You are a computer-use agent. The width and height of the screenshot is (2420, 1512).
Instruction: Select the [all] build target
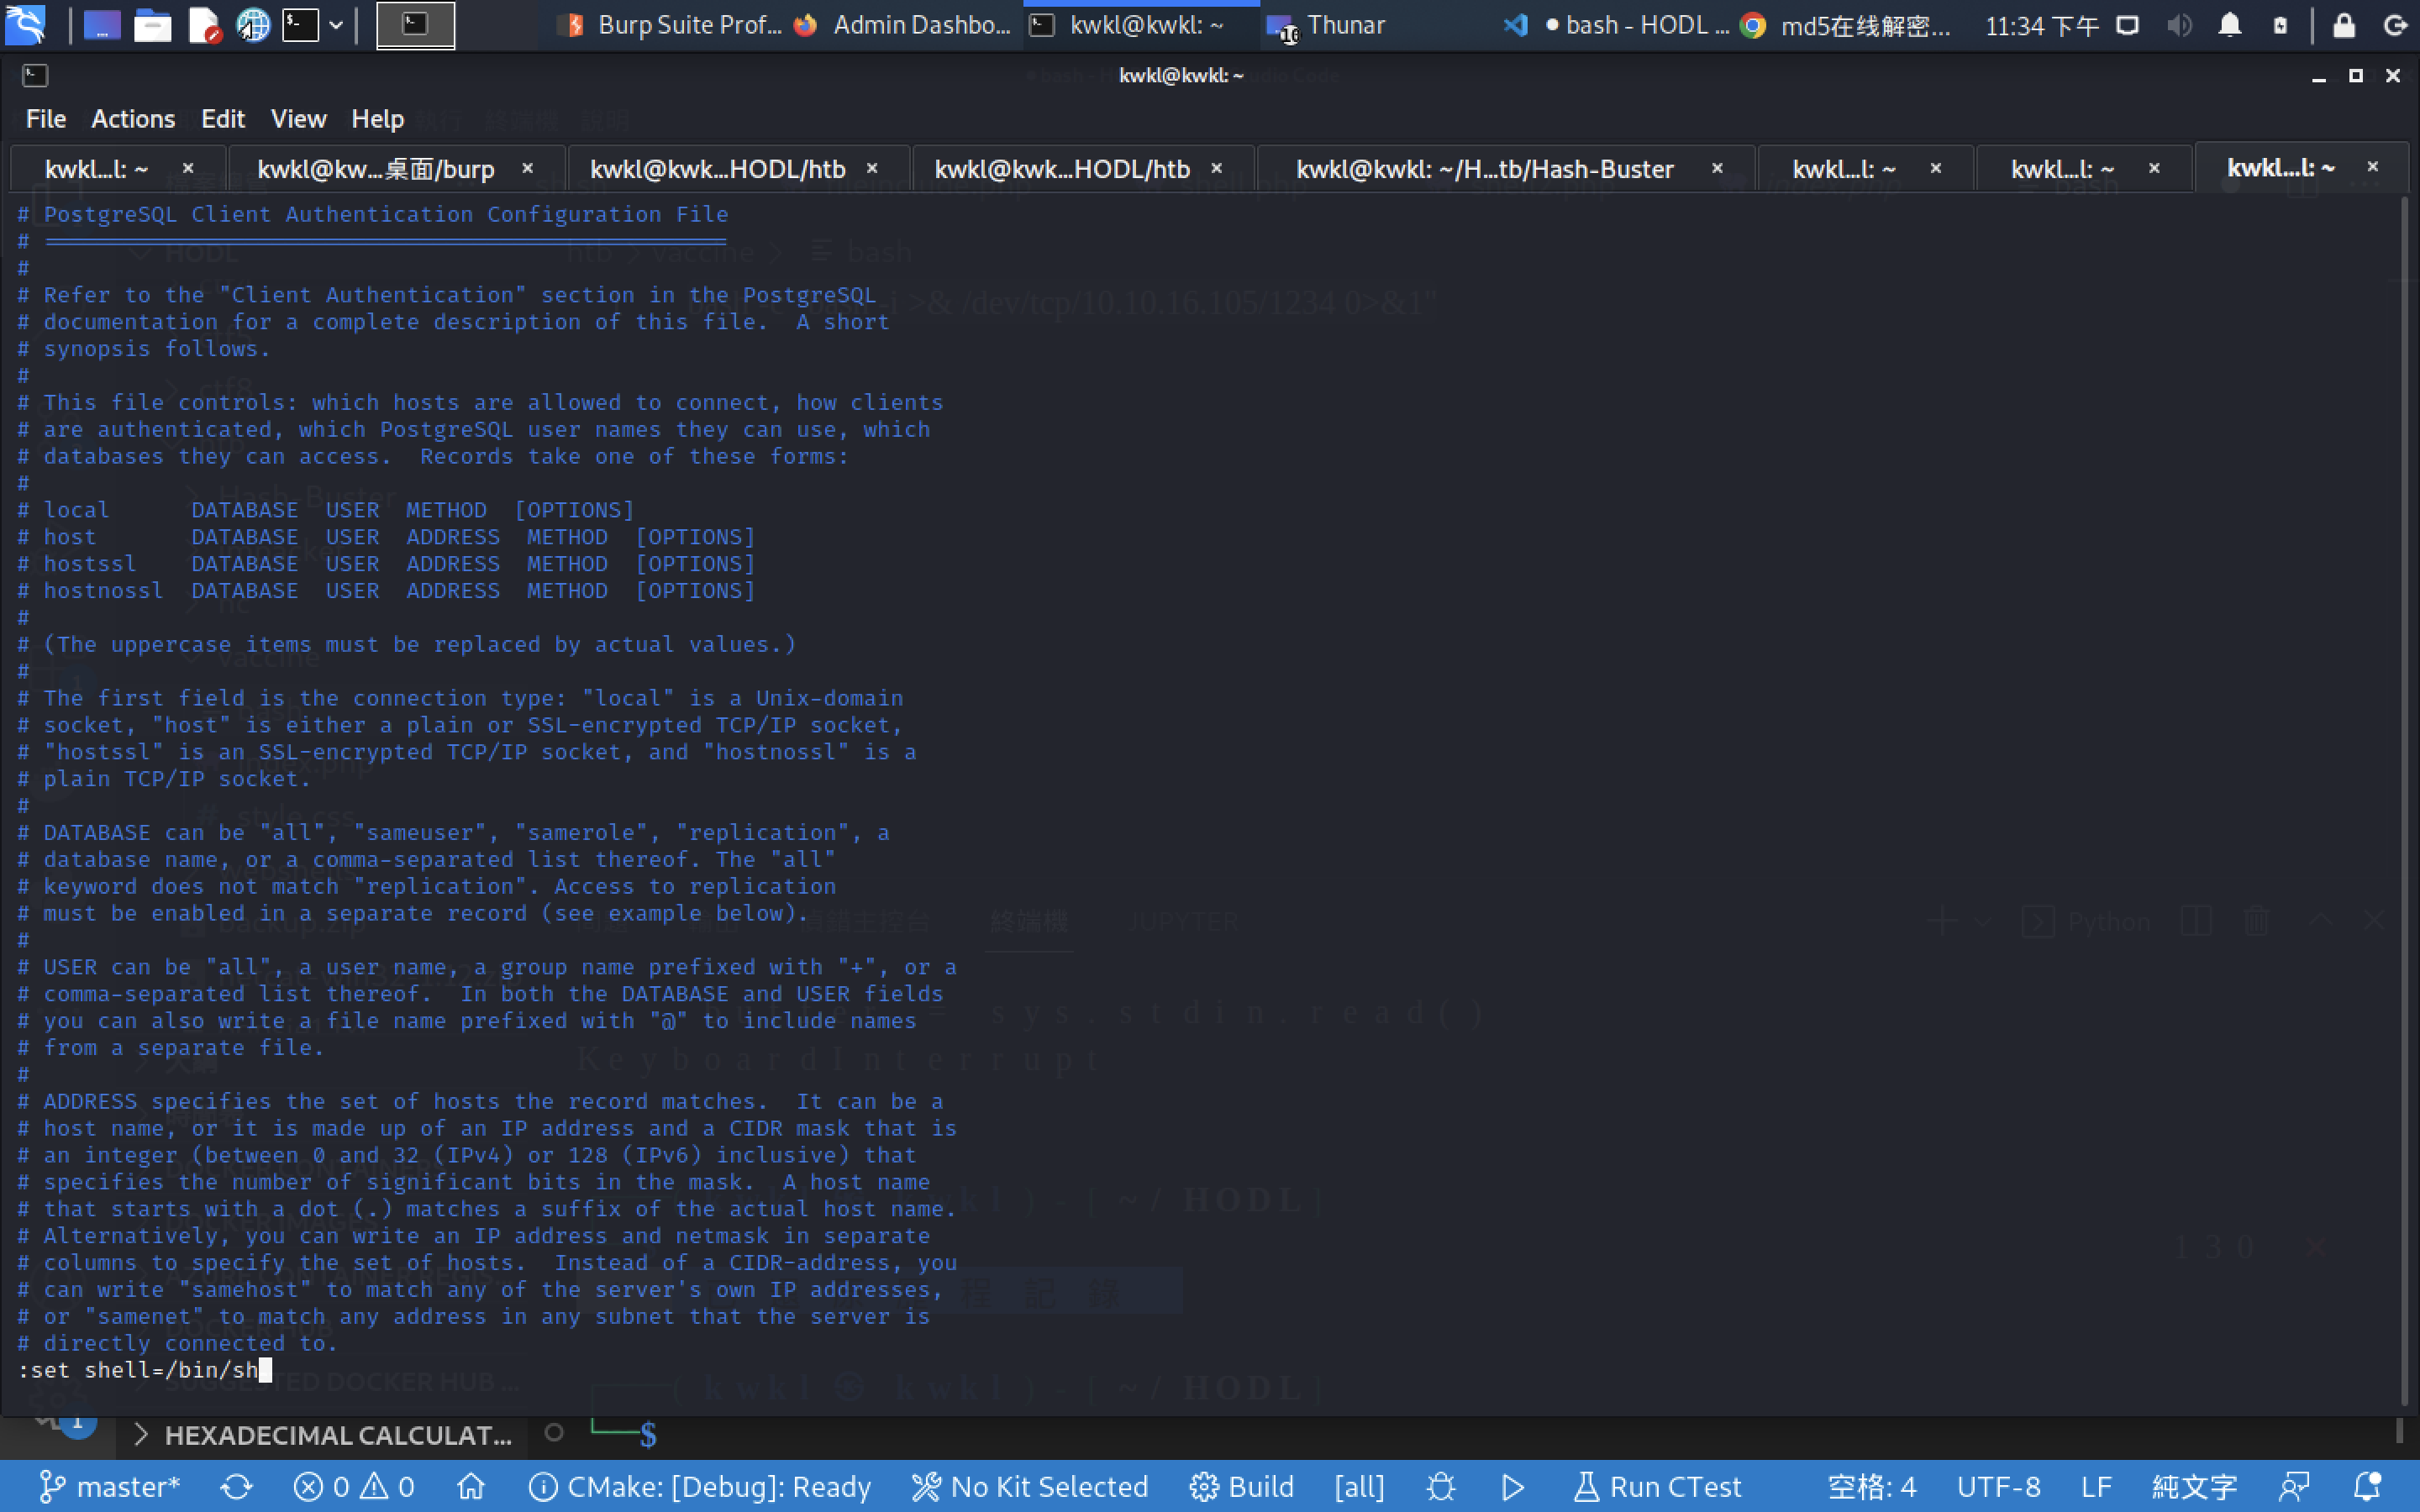pos(1359,1487)
